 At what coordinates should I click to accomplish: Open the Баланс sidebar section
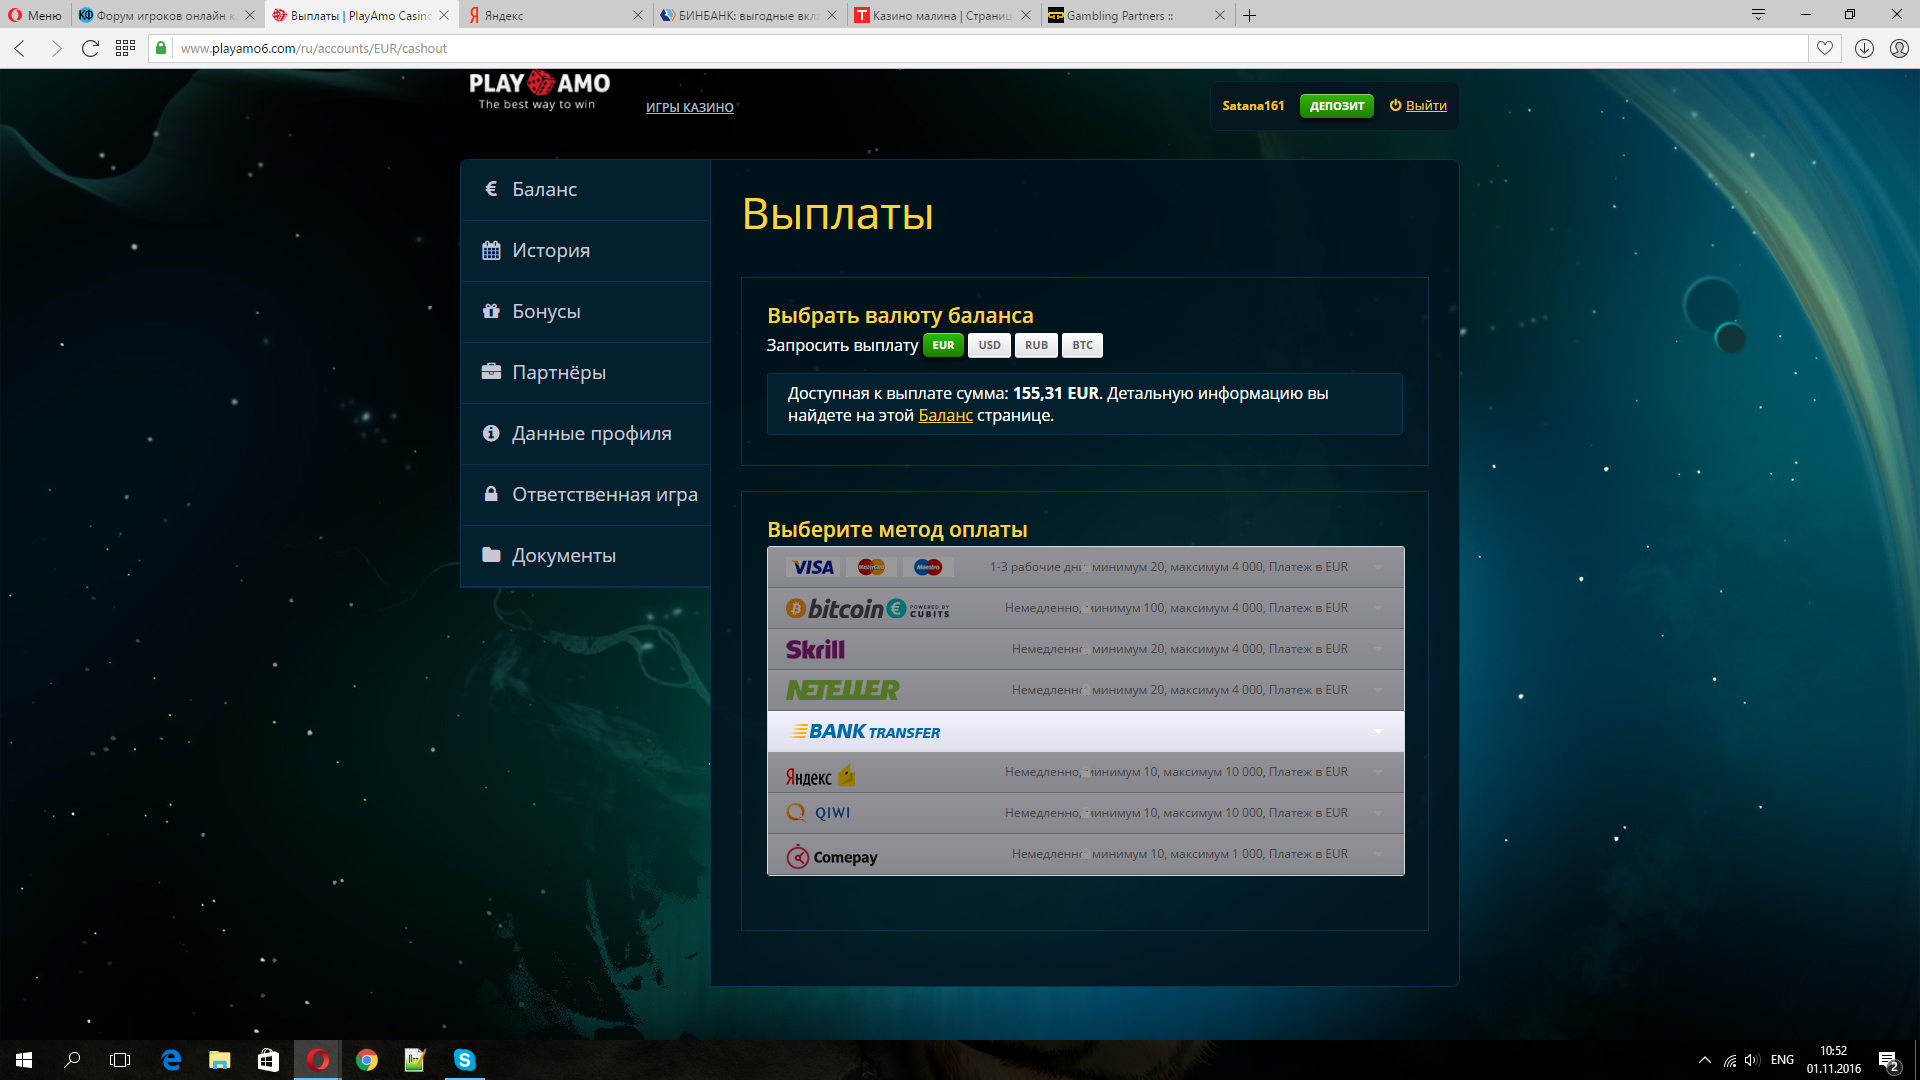pyautogui.click(x=585, y=190)
